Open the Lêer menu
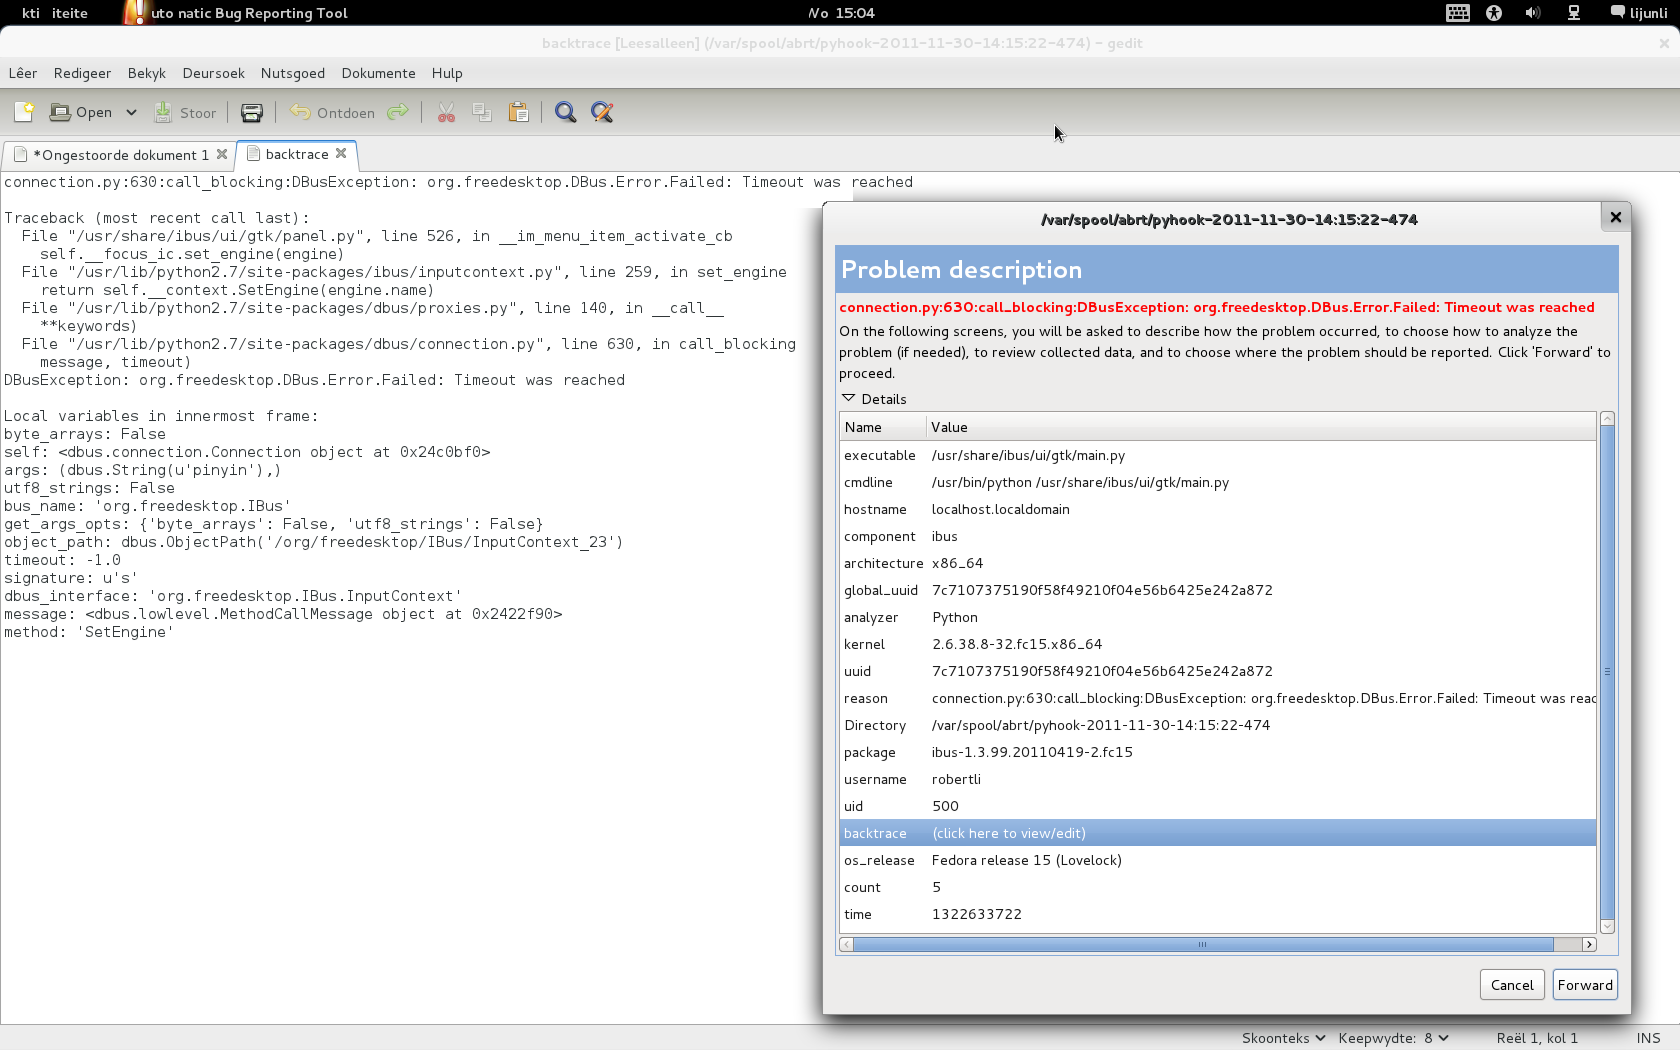1680x1050 pixels. 23,73
